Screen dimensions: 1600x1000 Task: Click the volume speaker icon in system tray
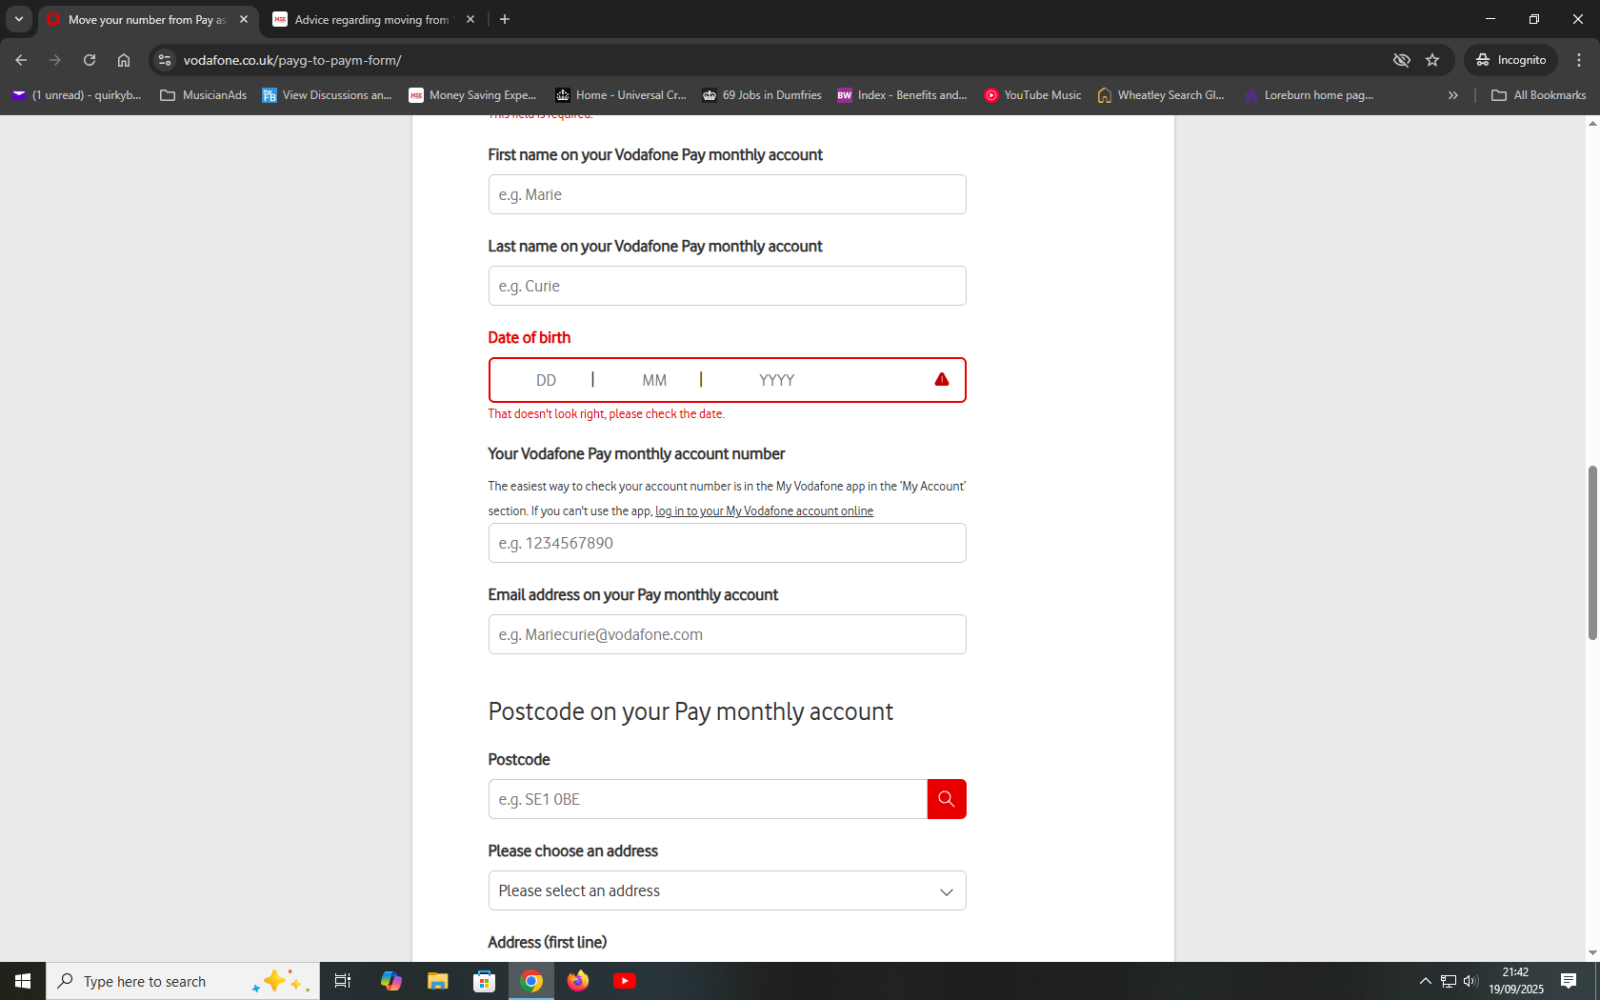[1470, 981]
